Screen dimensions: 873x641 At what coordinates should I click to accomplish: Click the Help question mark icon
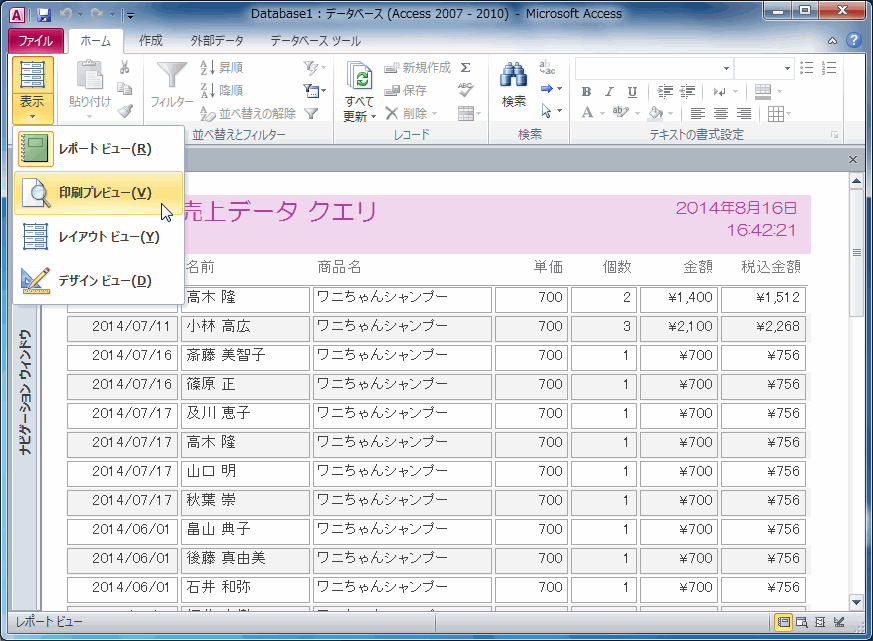(853, 41)
